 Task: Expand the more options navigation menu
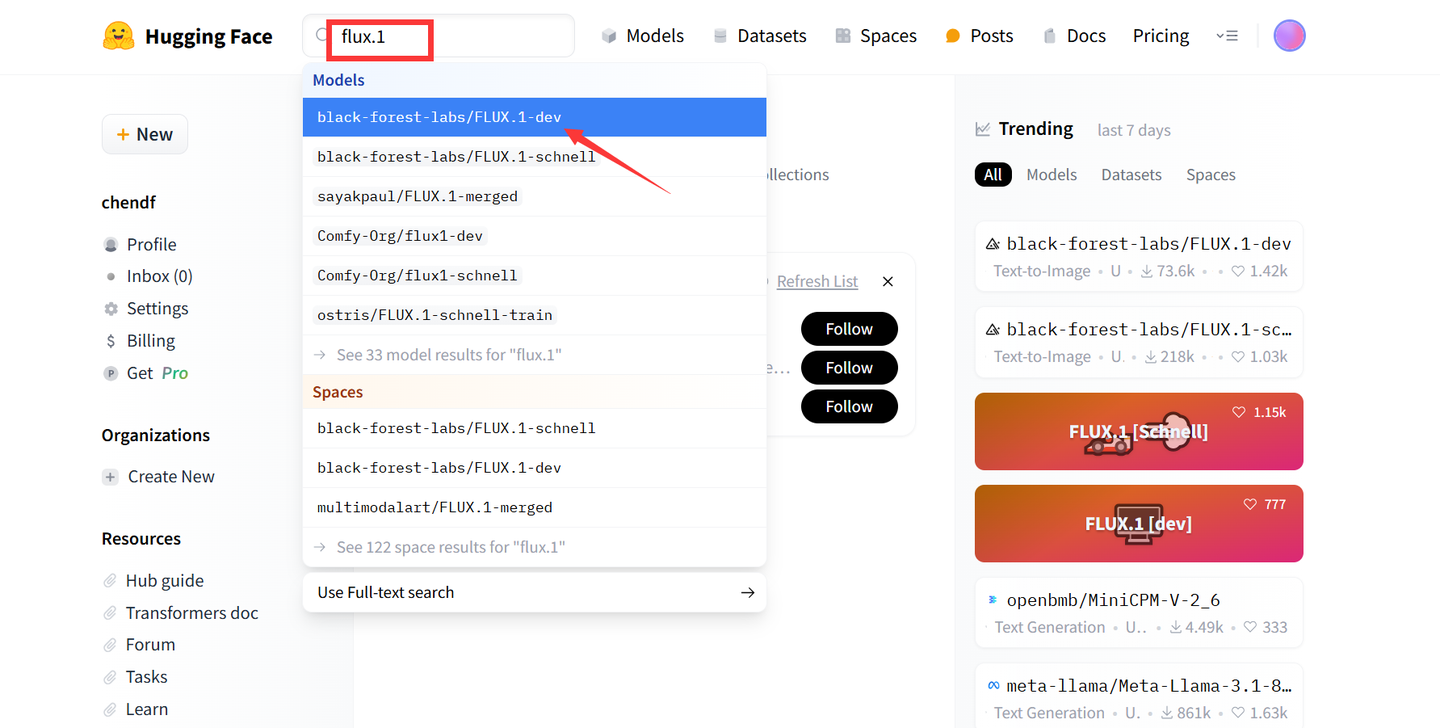click(1227, 36)
